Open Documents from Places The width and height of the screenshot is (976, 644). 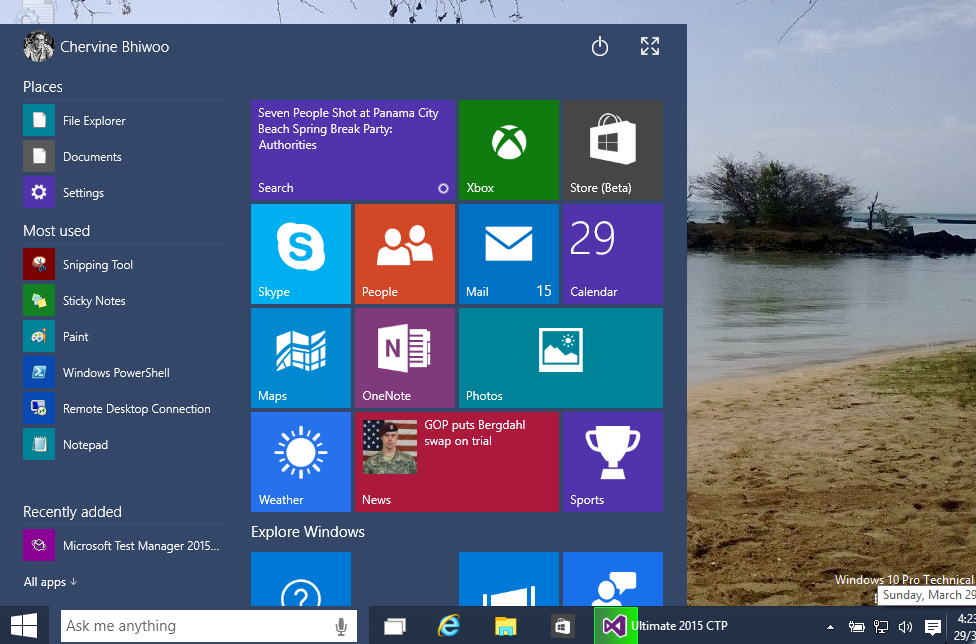pyautogui.click(x=124, y=157)
